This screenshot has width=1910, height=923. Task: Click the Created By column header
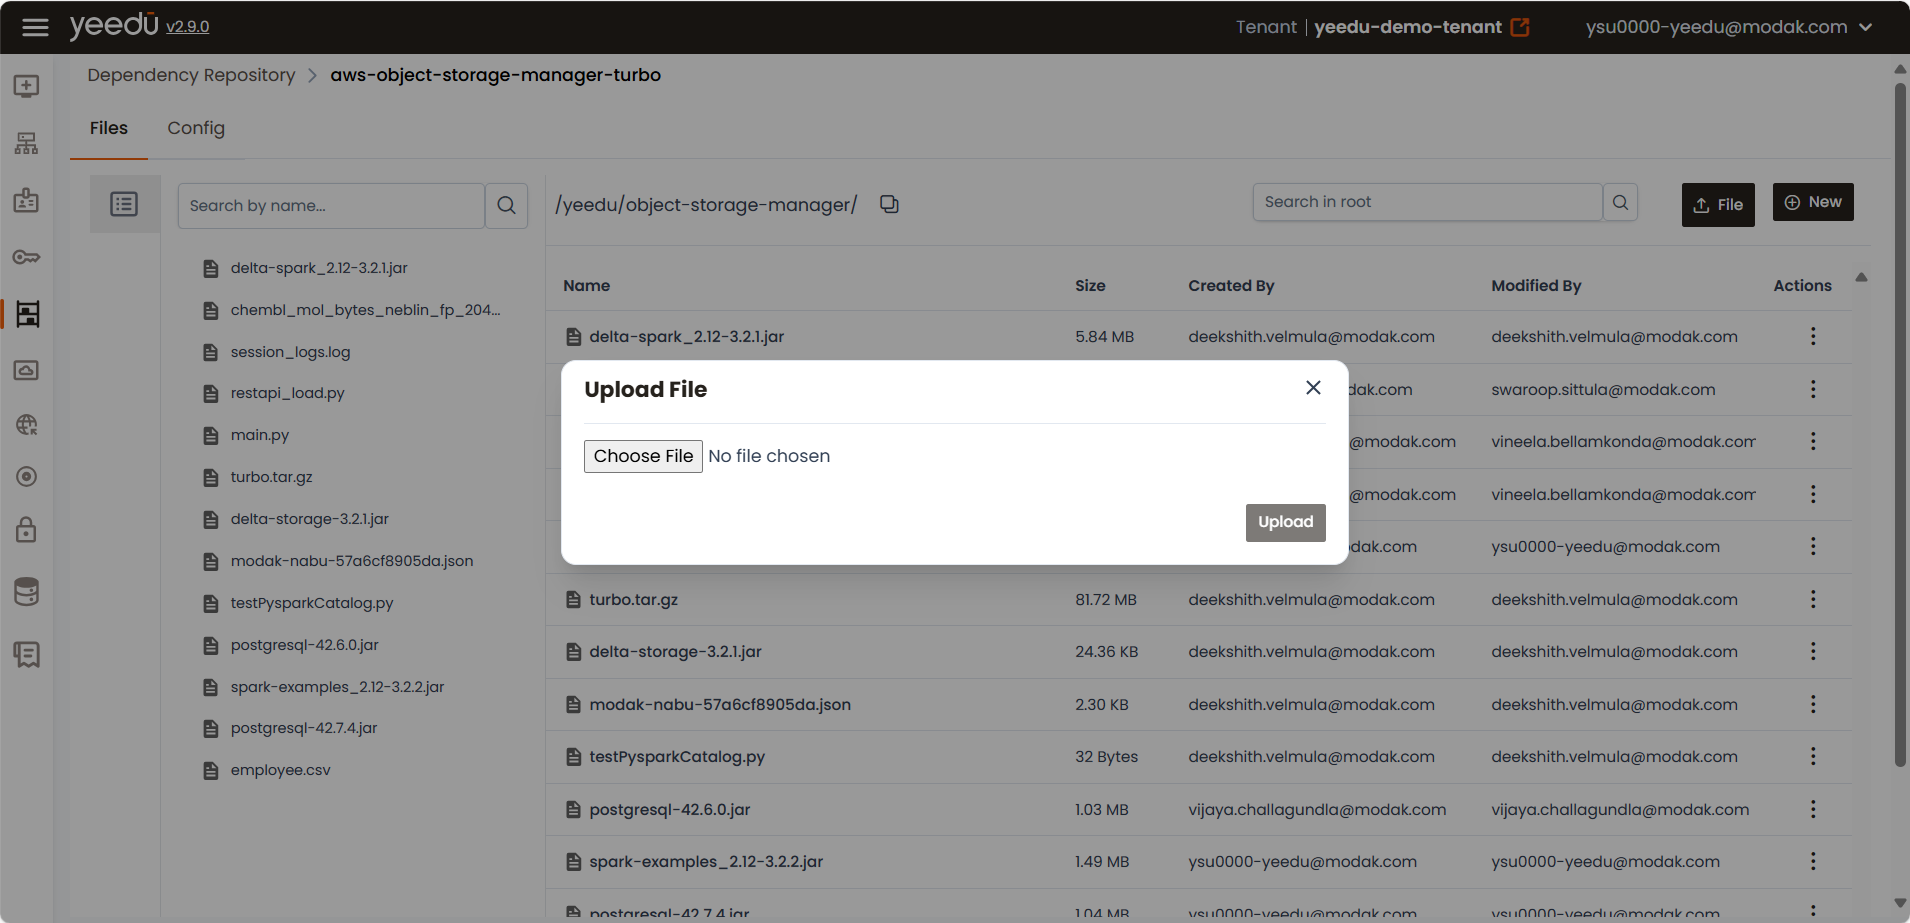[1231, 286]
